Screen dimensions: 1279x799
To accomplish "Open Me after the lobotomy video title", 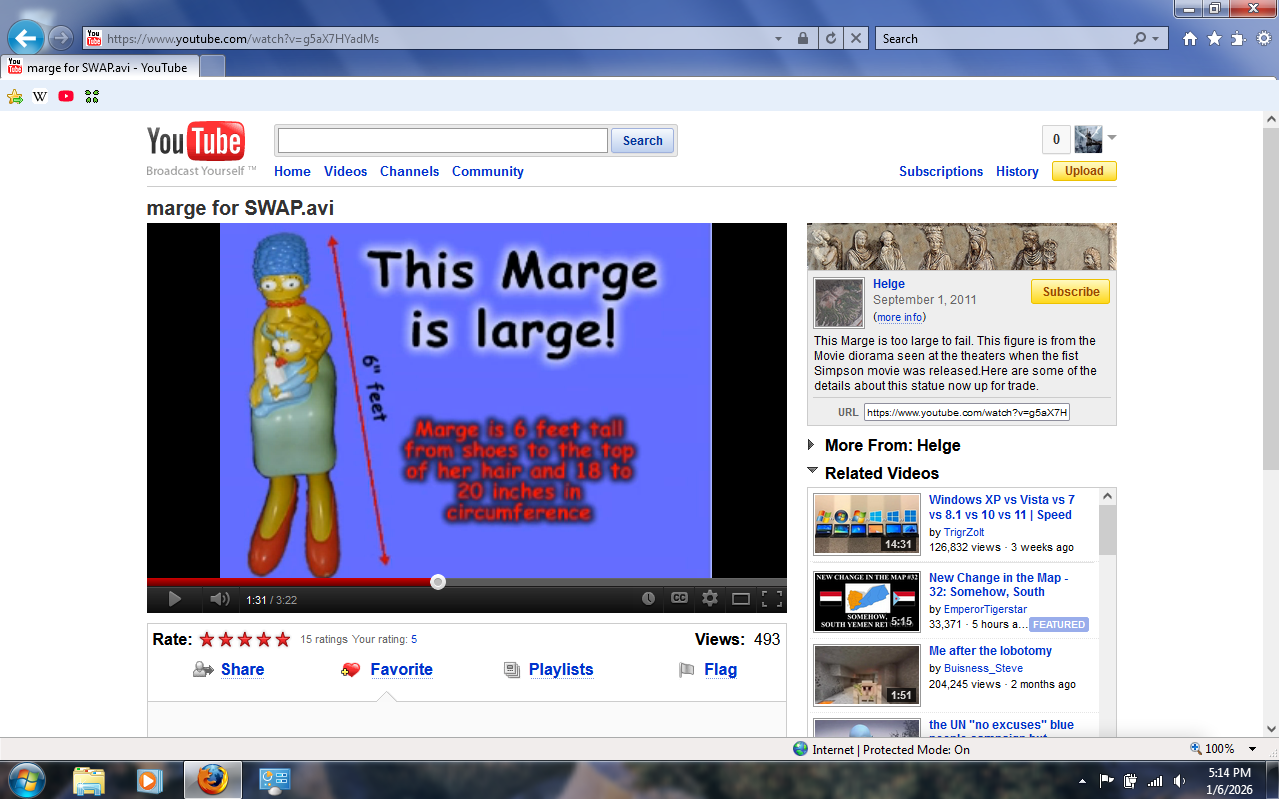I will 990,651.
